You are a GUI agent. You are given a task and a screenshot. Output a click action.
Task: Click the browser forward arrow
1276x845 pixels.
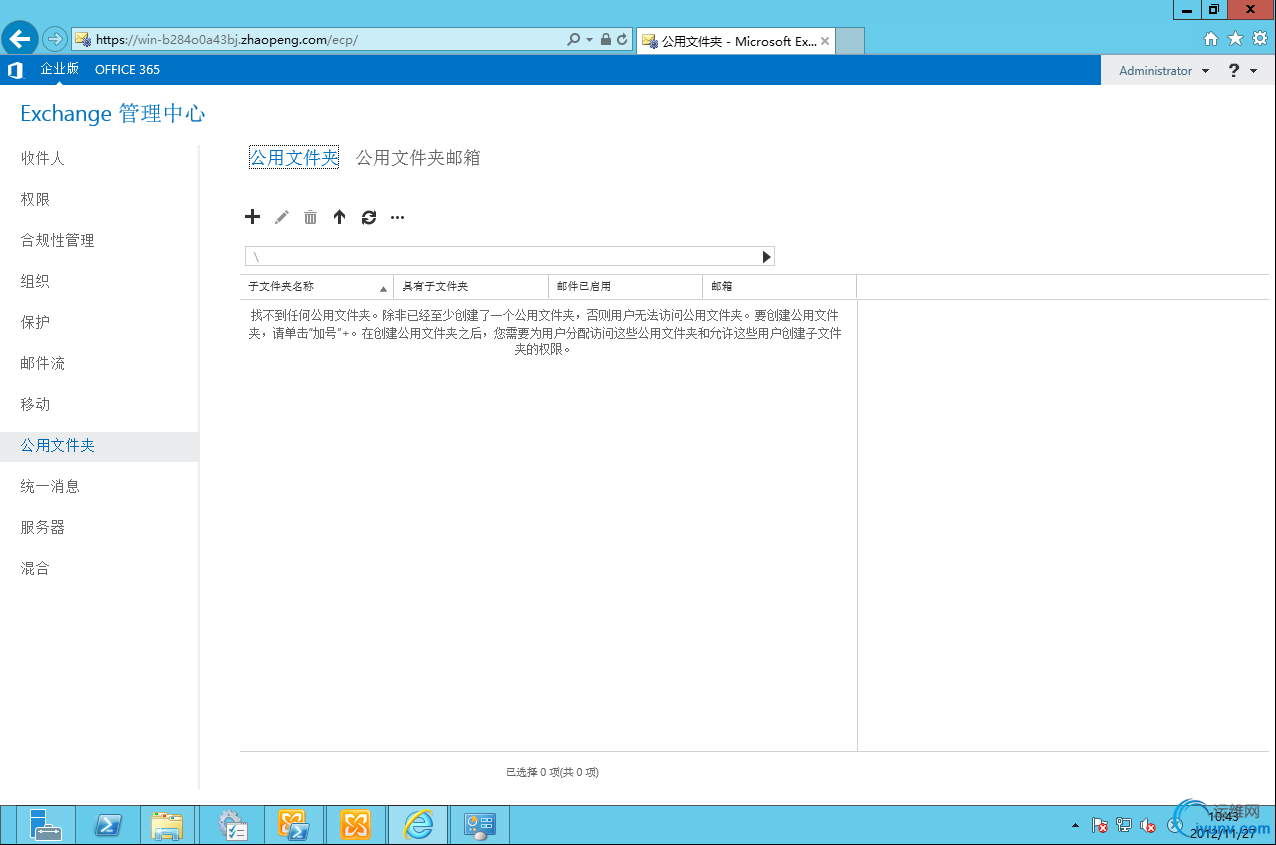pyautogui.click(x=55, y=39)
